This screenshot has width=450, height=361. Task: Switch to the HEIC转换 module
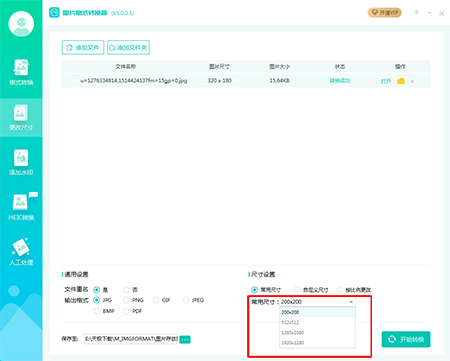(x=21, y=207)
